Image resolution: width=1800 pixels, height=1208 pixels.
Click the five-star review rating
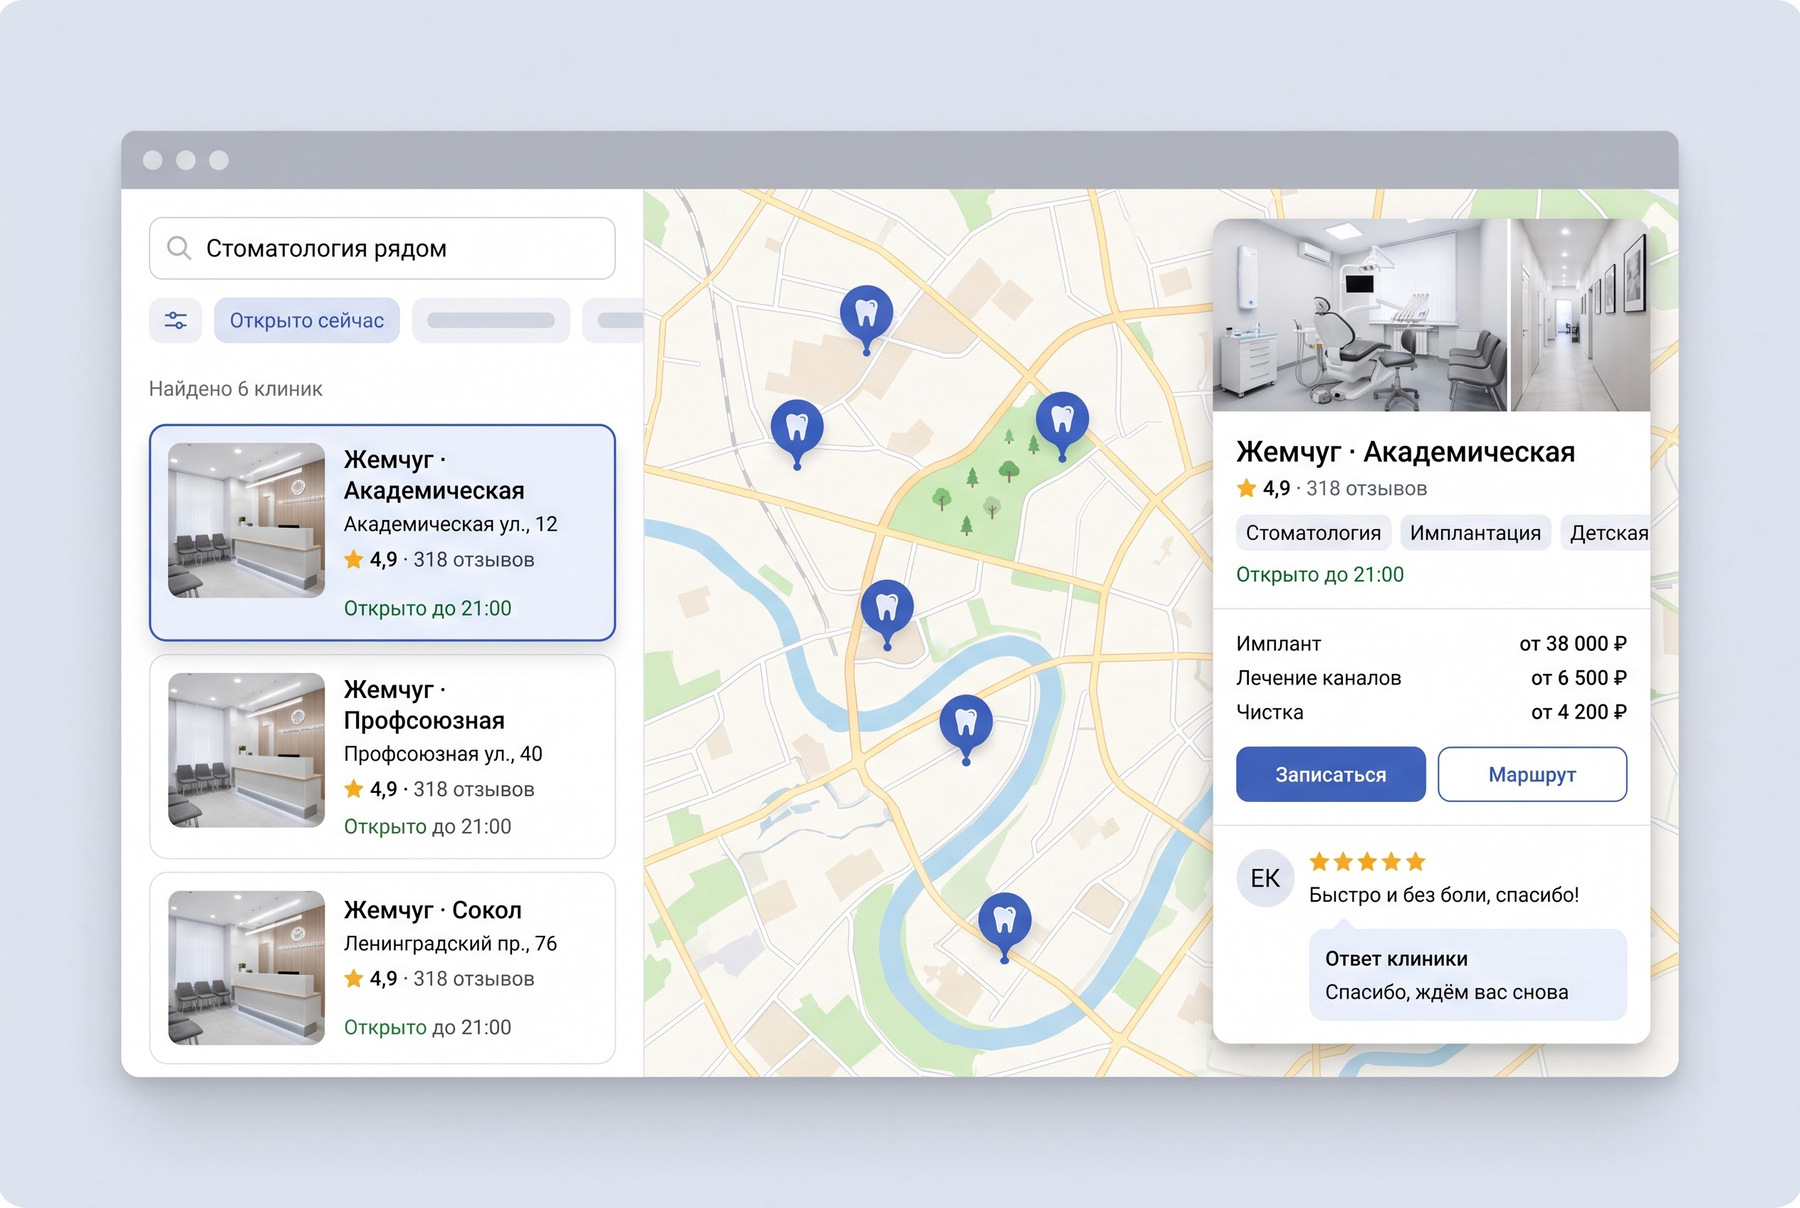pyautogui.click(x=1367, y=862)
